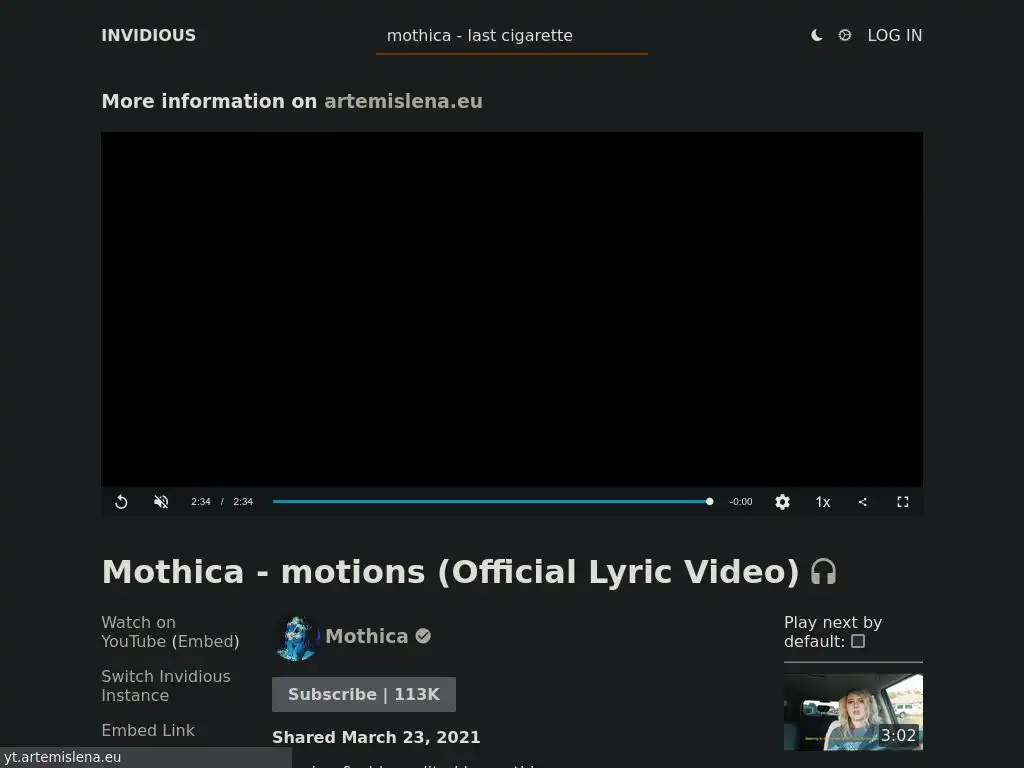Open the share icon in the player
The image size is (1024, 768).
pyautogui.click(x=863, y=502)
